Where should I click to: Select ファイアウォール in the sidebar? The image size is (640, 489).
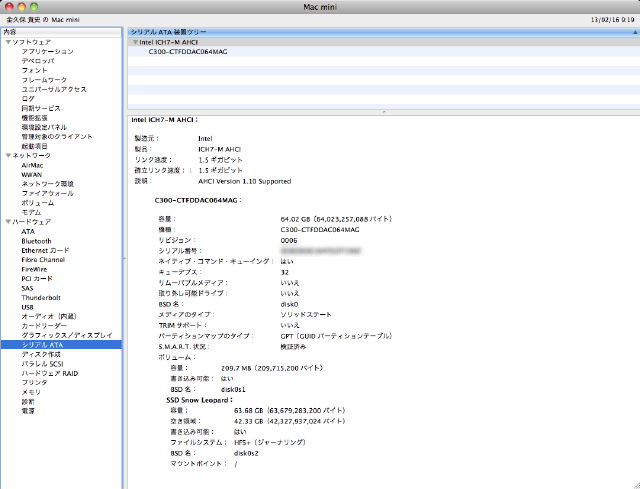click(x=47, y=193)
